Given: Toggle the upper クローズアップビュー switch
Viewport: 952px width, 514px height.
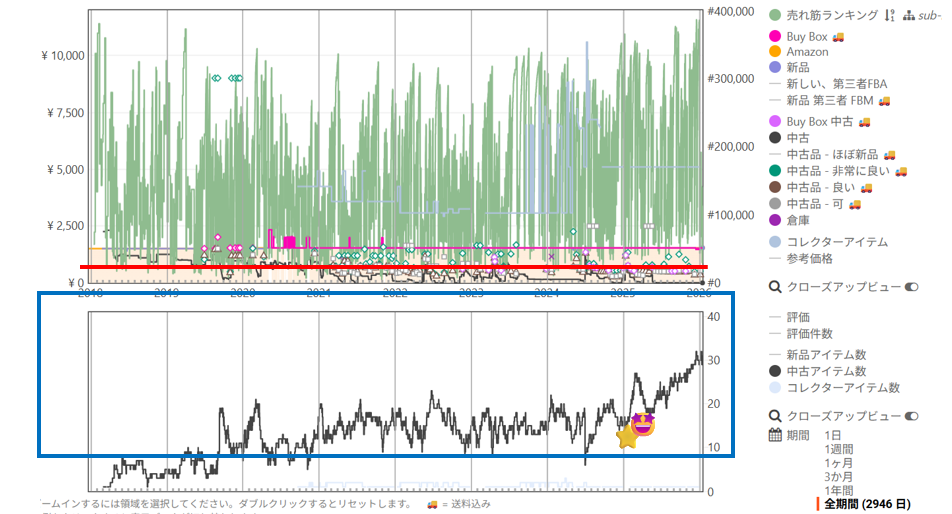Looking at the screenshot, I should click(x=911, y=287).
